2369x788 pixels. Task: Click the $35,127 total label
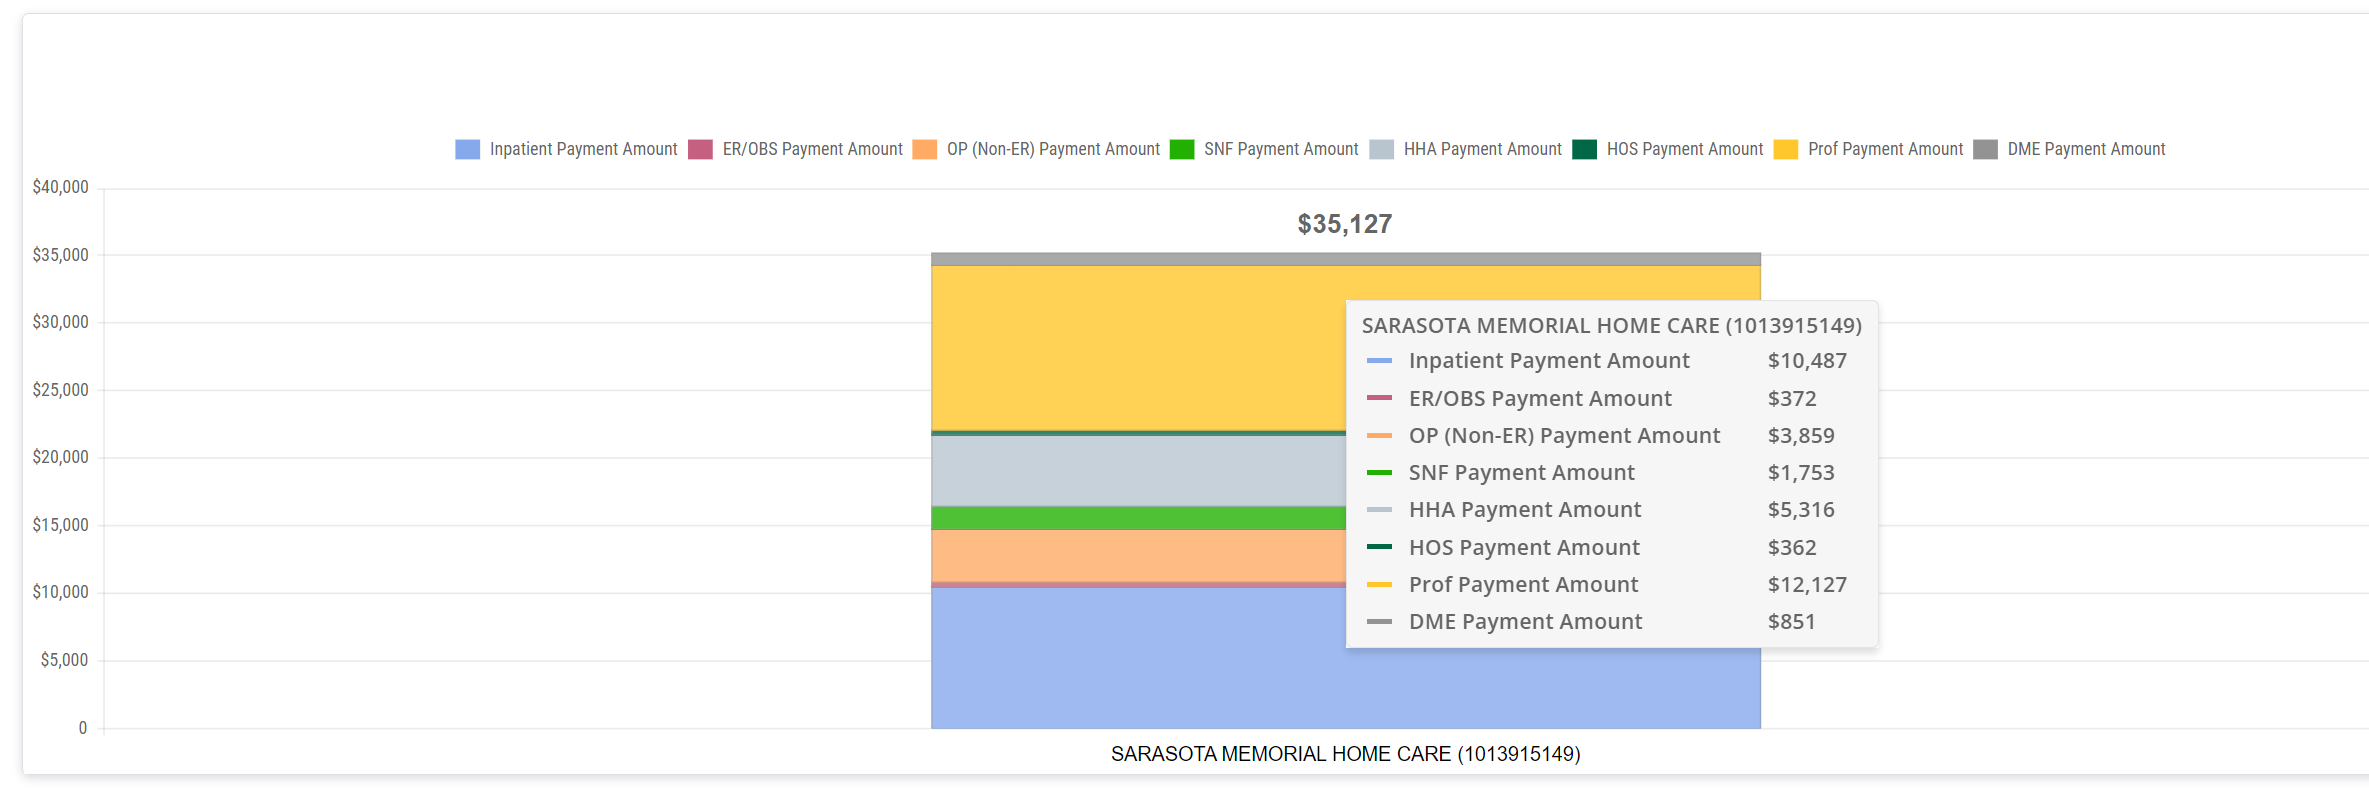[x=1345, y=224]
